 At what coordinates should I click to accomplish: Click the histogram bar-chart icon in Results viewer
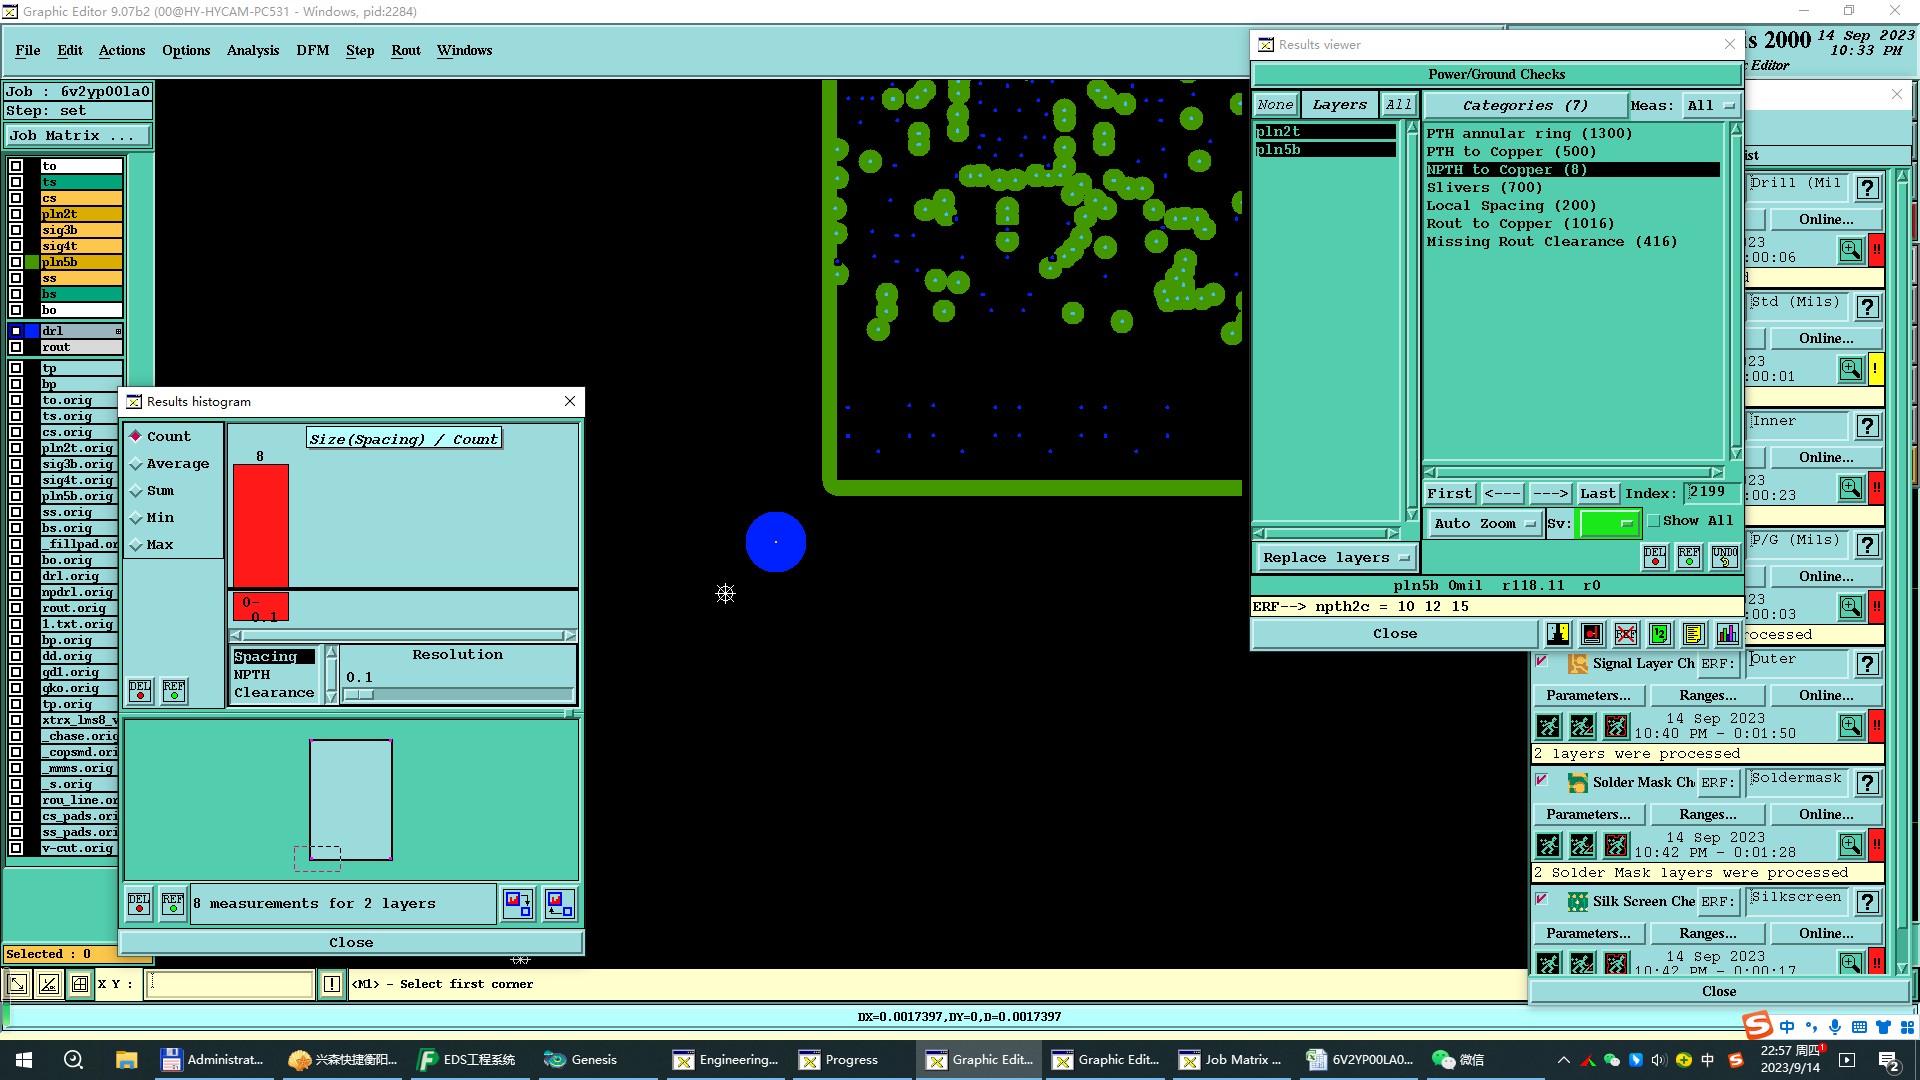click(1727, 634)
